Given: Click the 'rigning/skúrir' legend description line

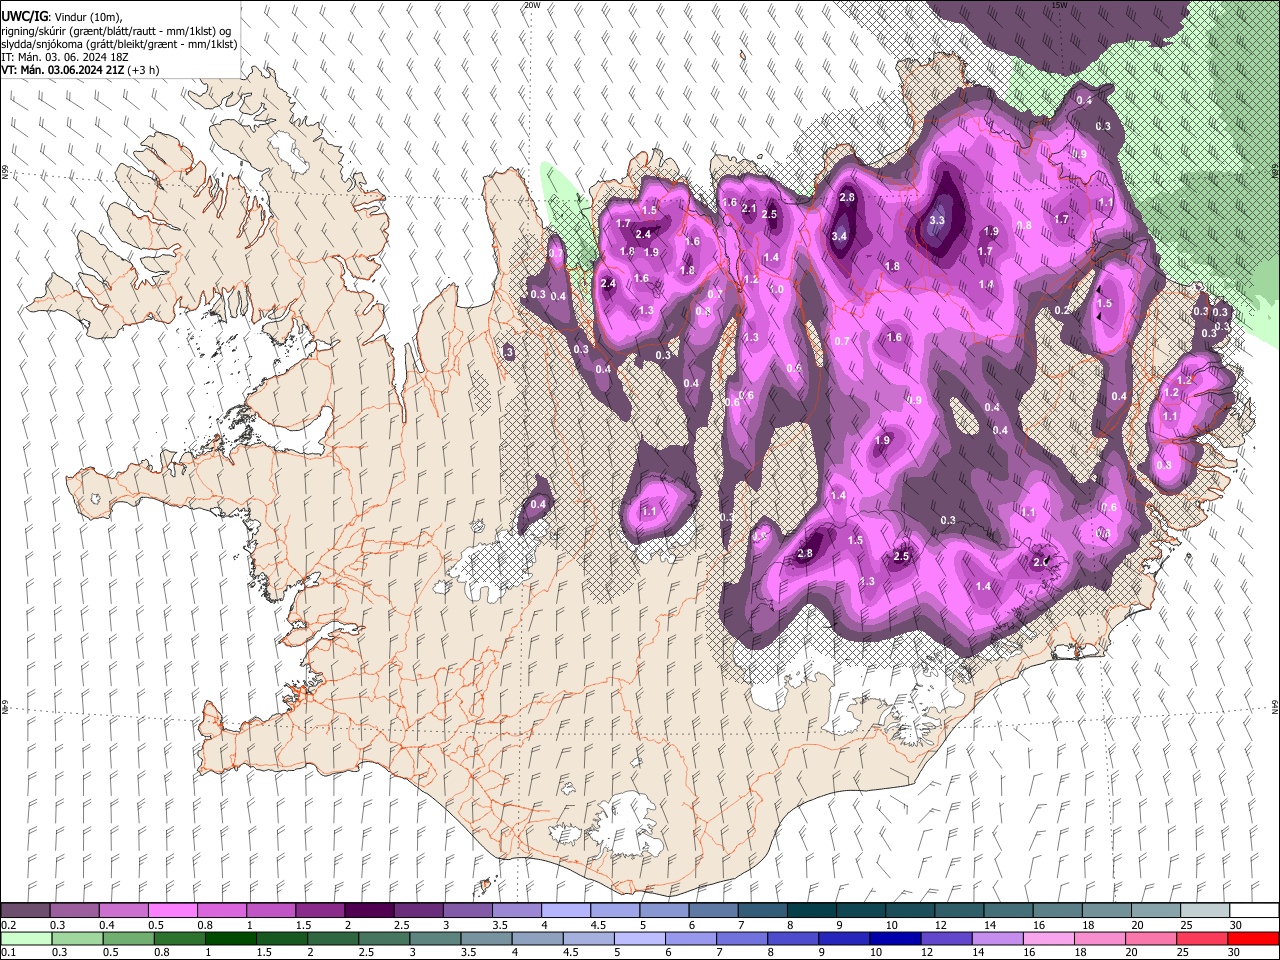Looking at the screenshot, I should coord(116,31).
